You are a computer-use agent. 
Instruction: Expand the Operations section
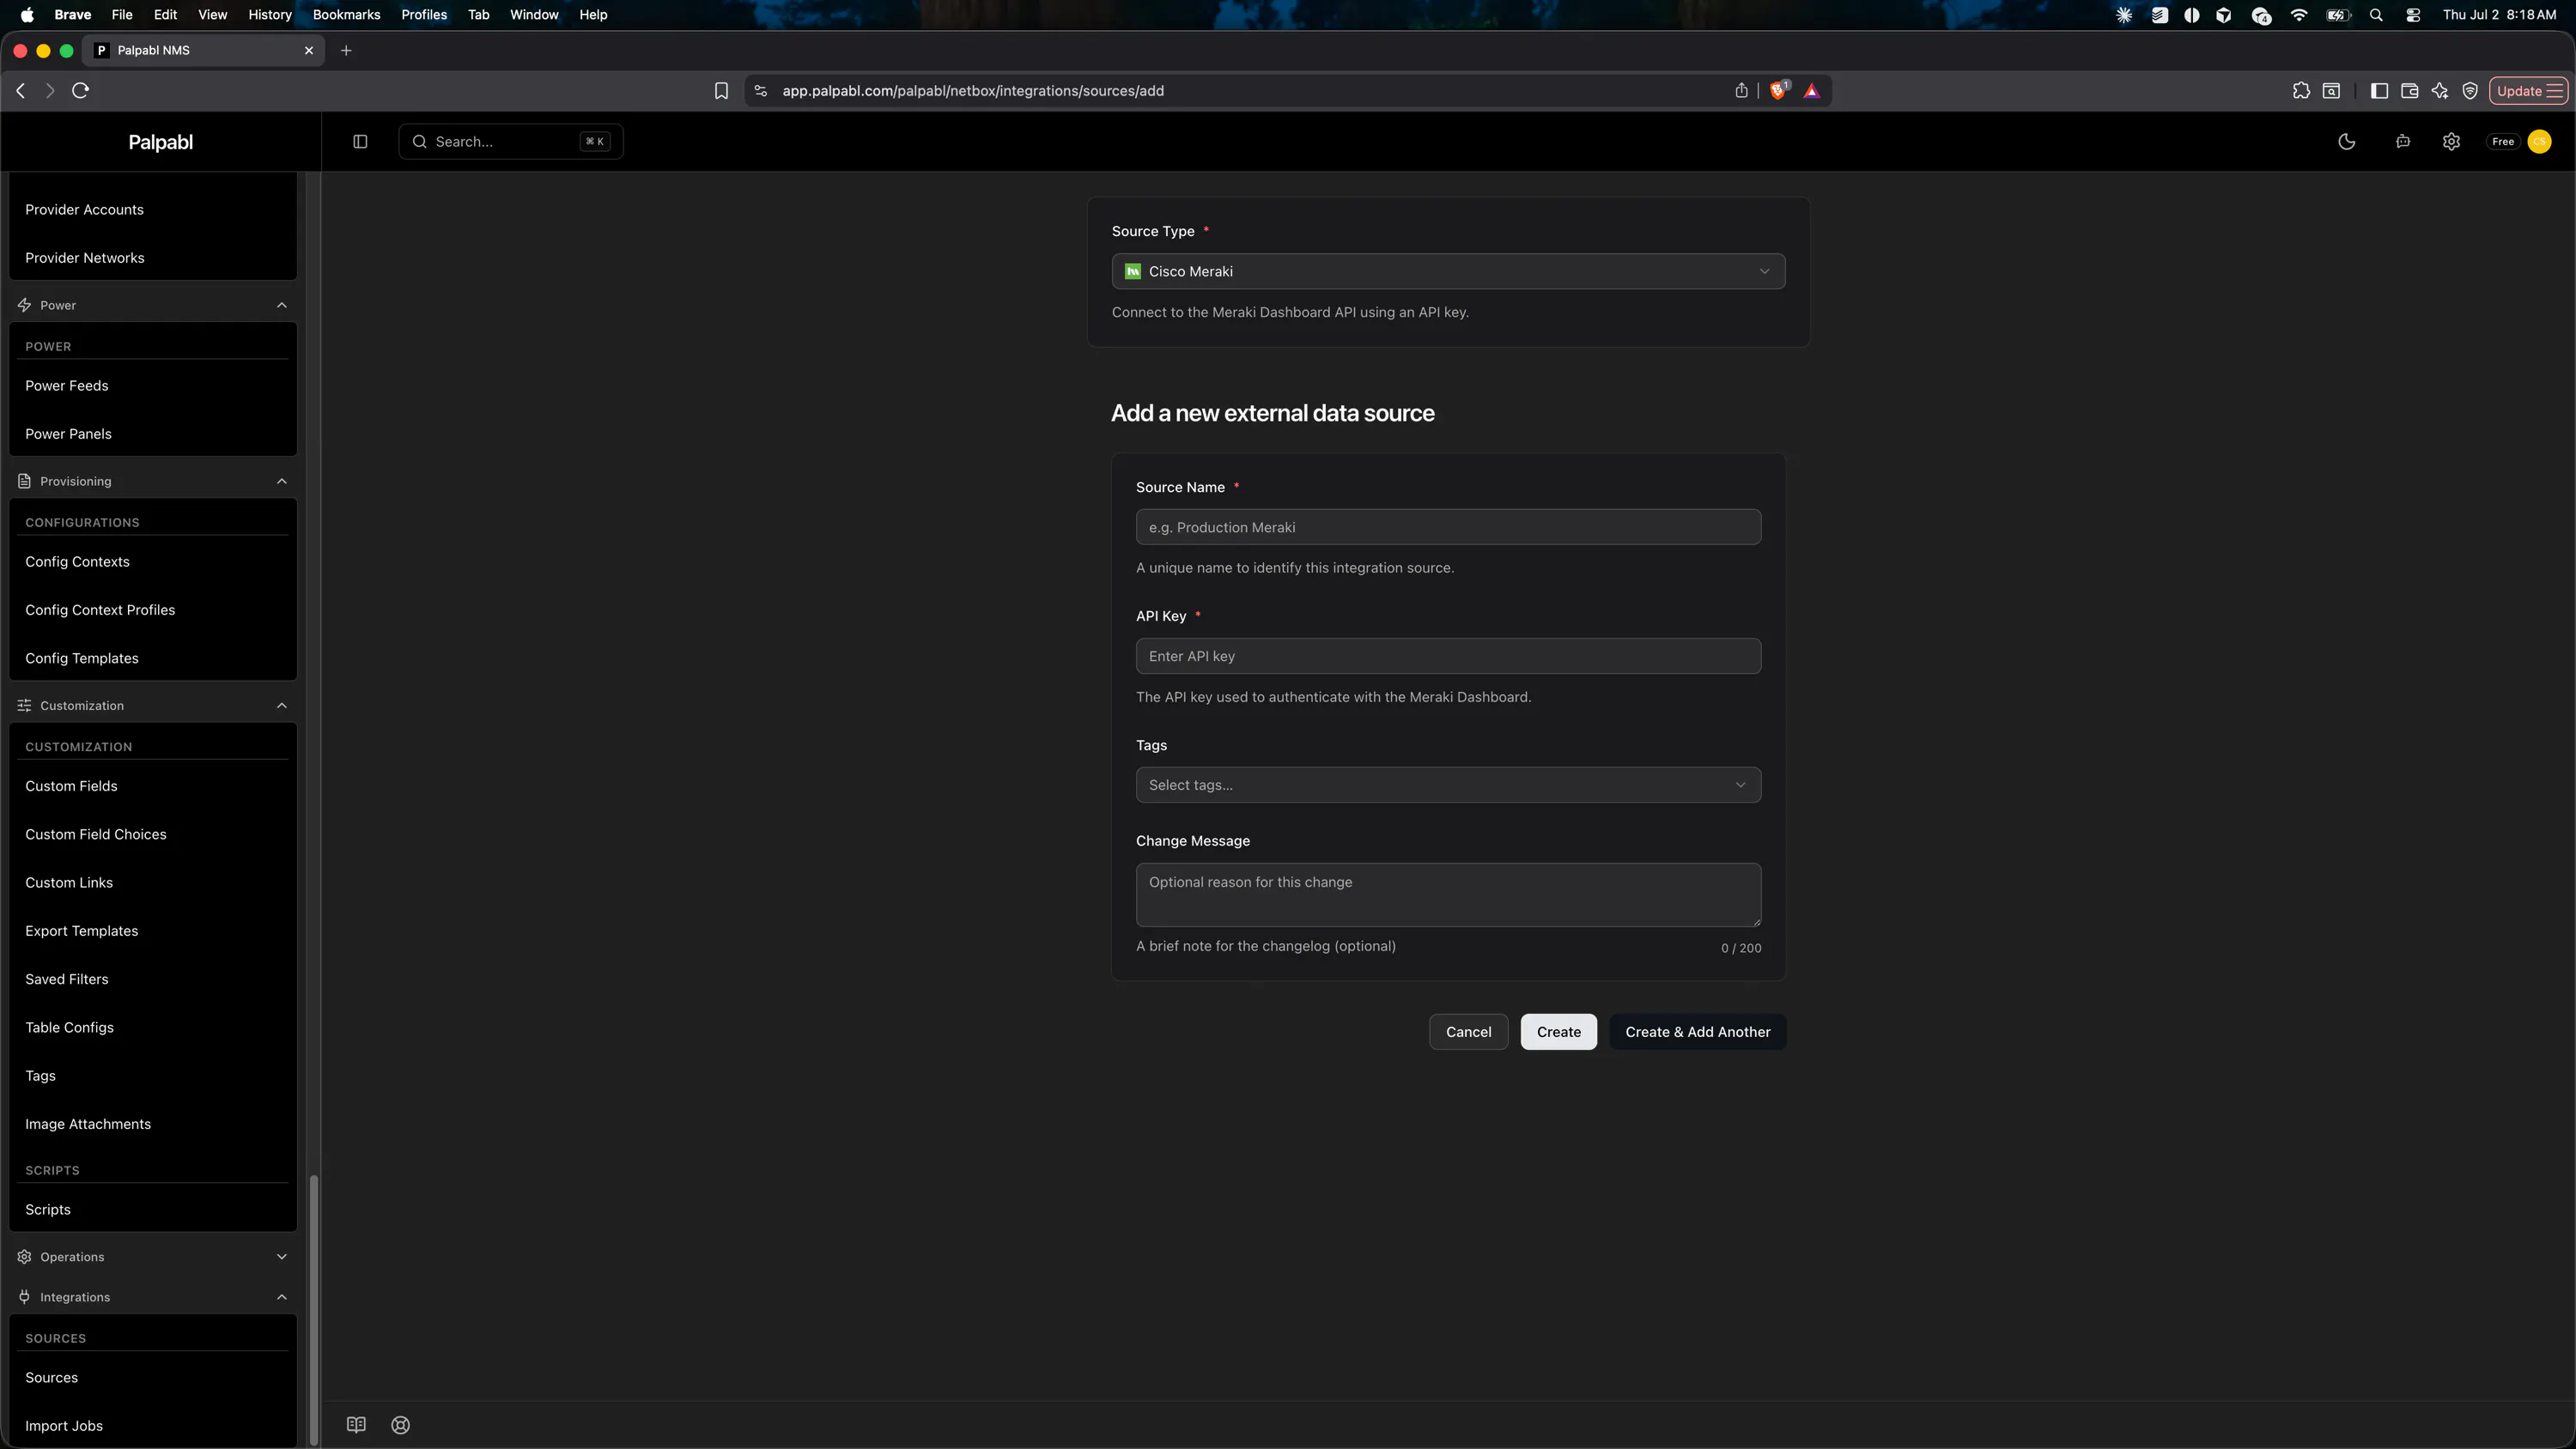(282, 1257)
